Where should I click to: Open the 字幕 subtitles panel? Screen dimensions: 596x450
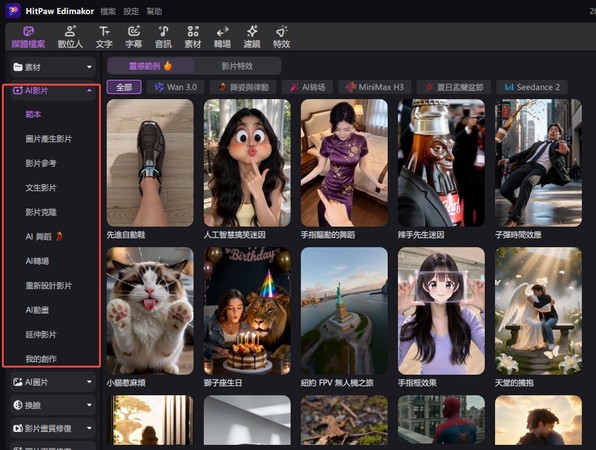133,37
